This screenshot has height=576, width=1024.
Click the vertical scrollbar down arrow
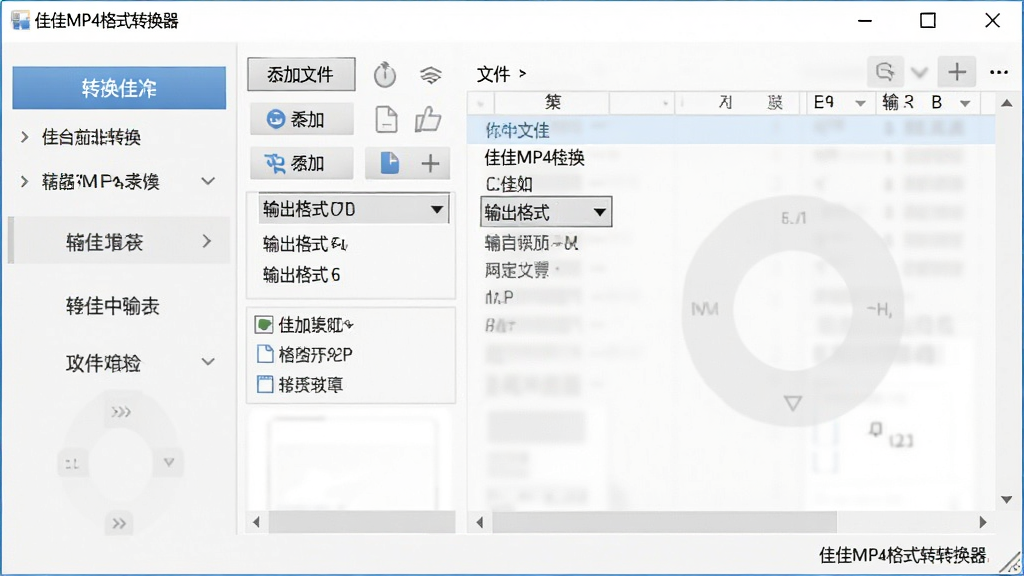(x=1007, y=500)
